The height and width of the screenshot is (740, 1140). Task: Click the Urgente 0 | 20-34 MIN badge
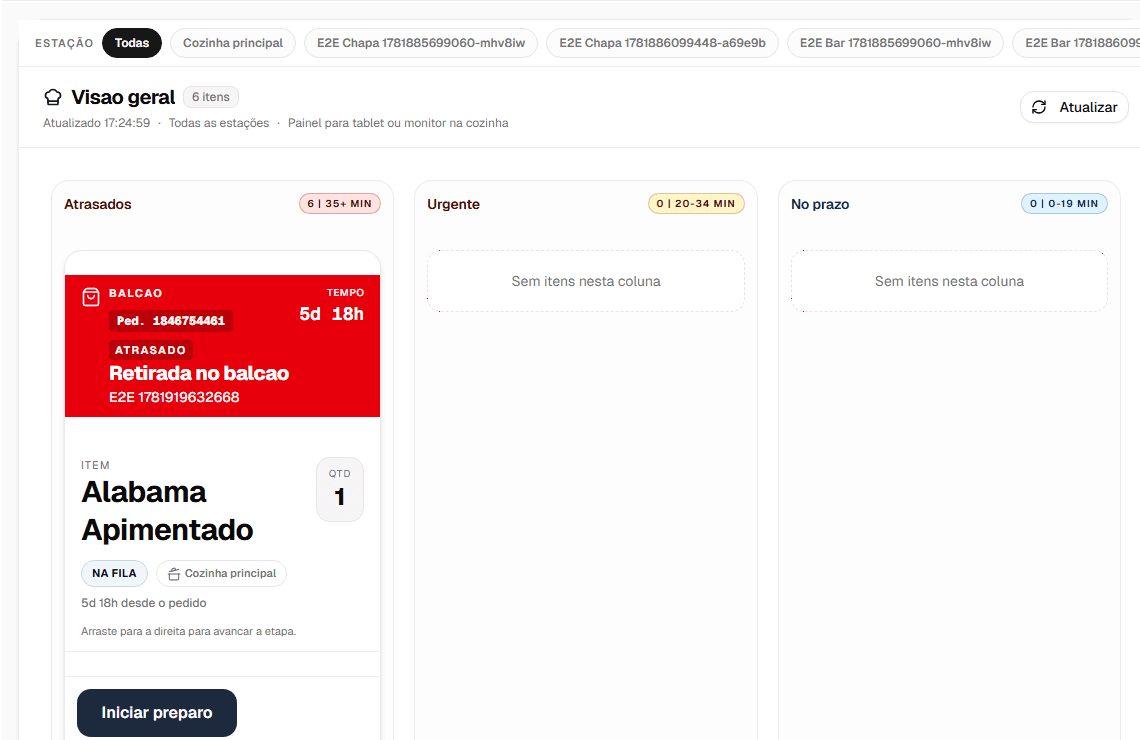[x=696, y=204]
